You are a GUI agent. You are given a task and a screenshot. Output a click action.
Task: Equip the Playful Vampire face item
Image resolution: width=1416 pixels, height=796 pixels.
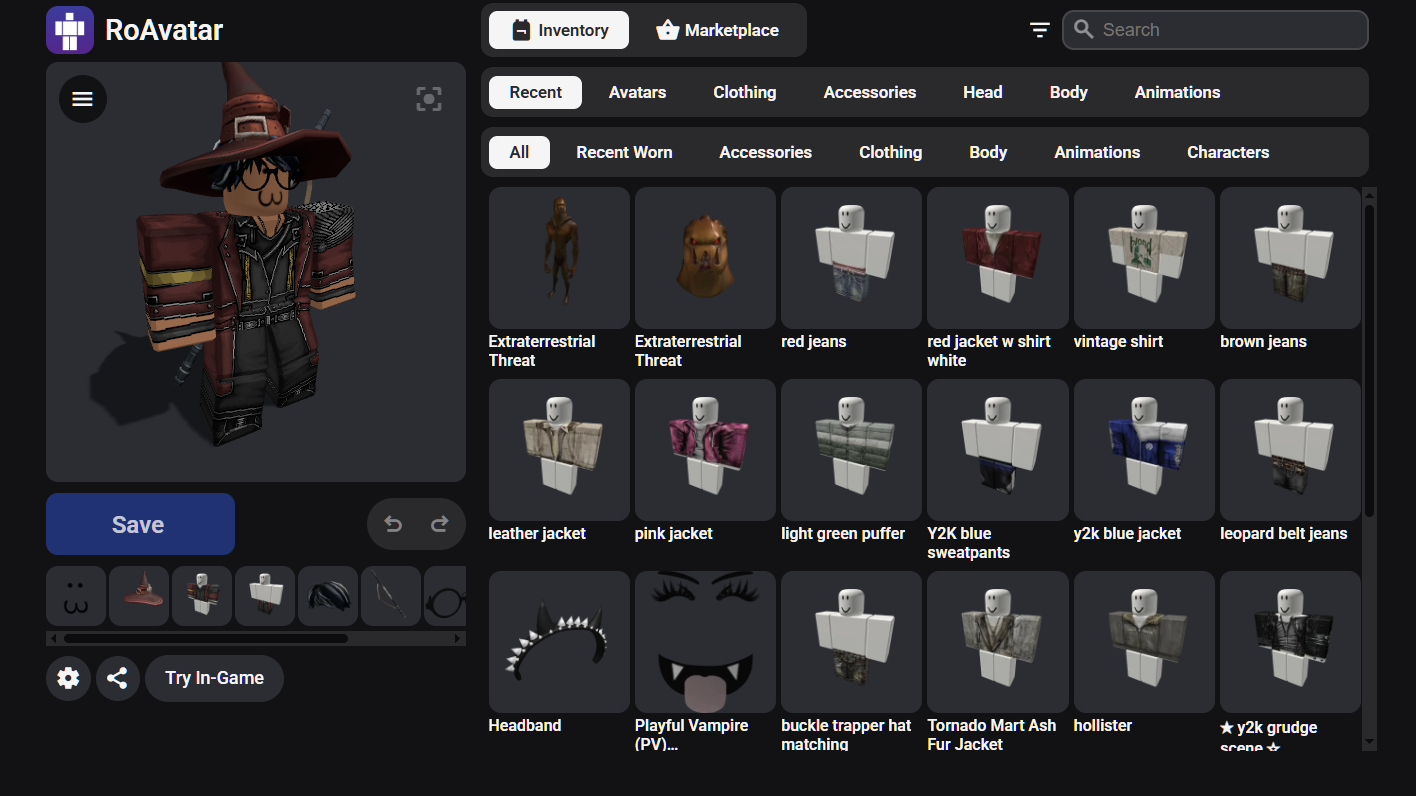coord(705,642)
